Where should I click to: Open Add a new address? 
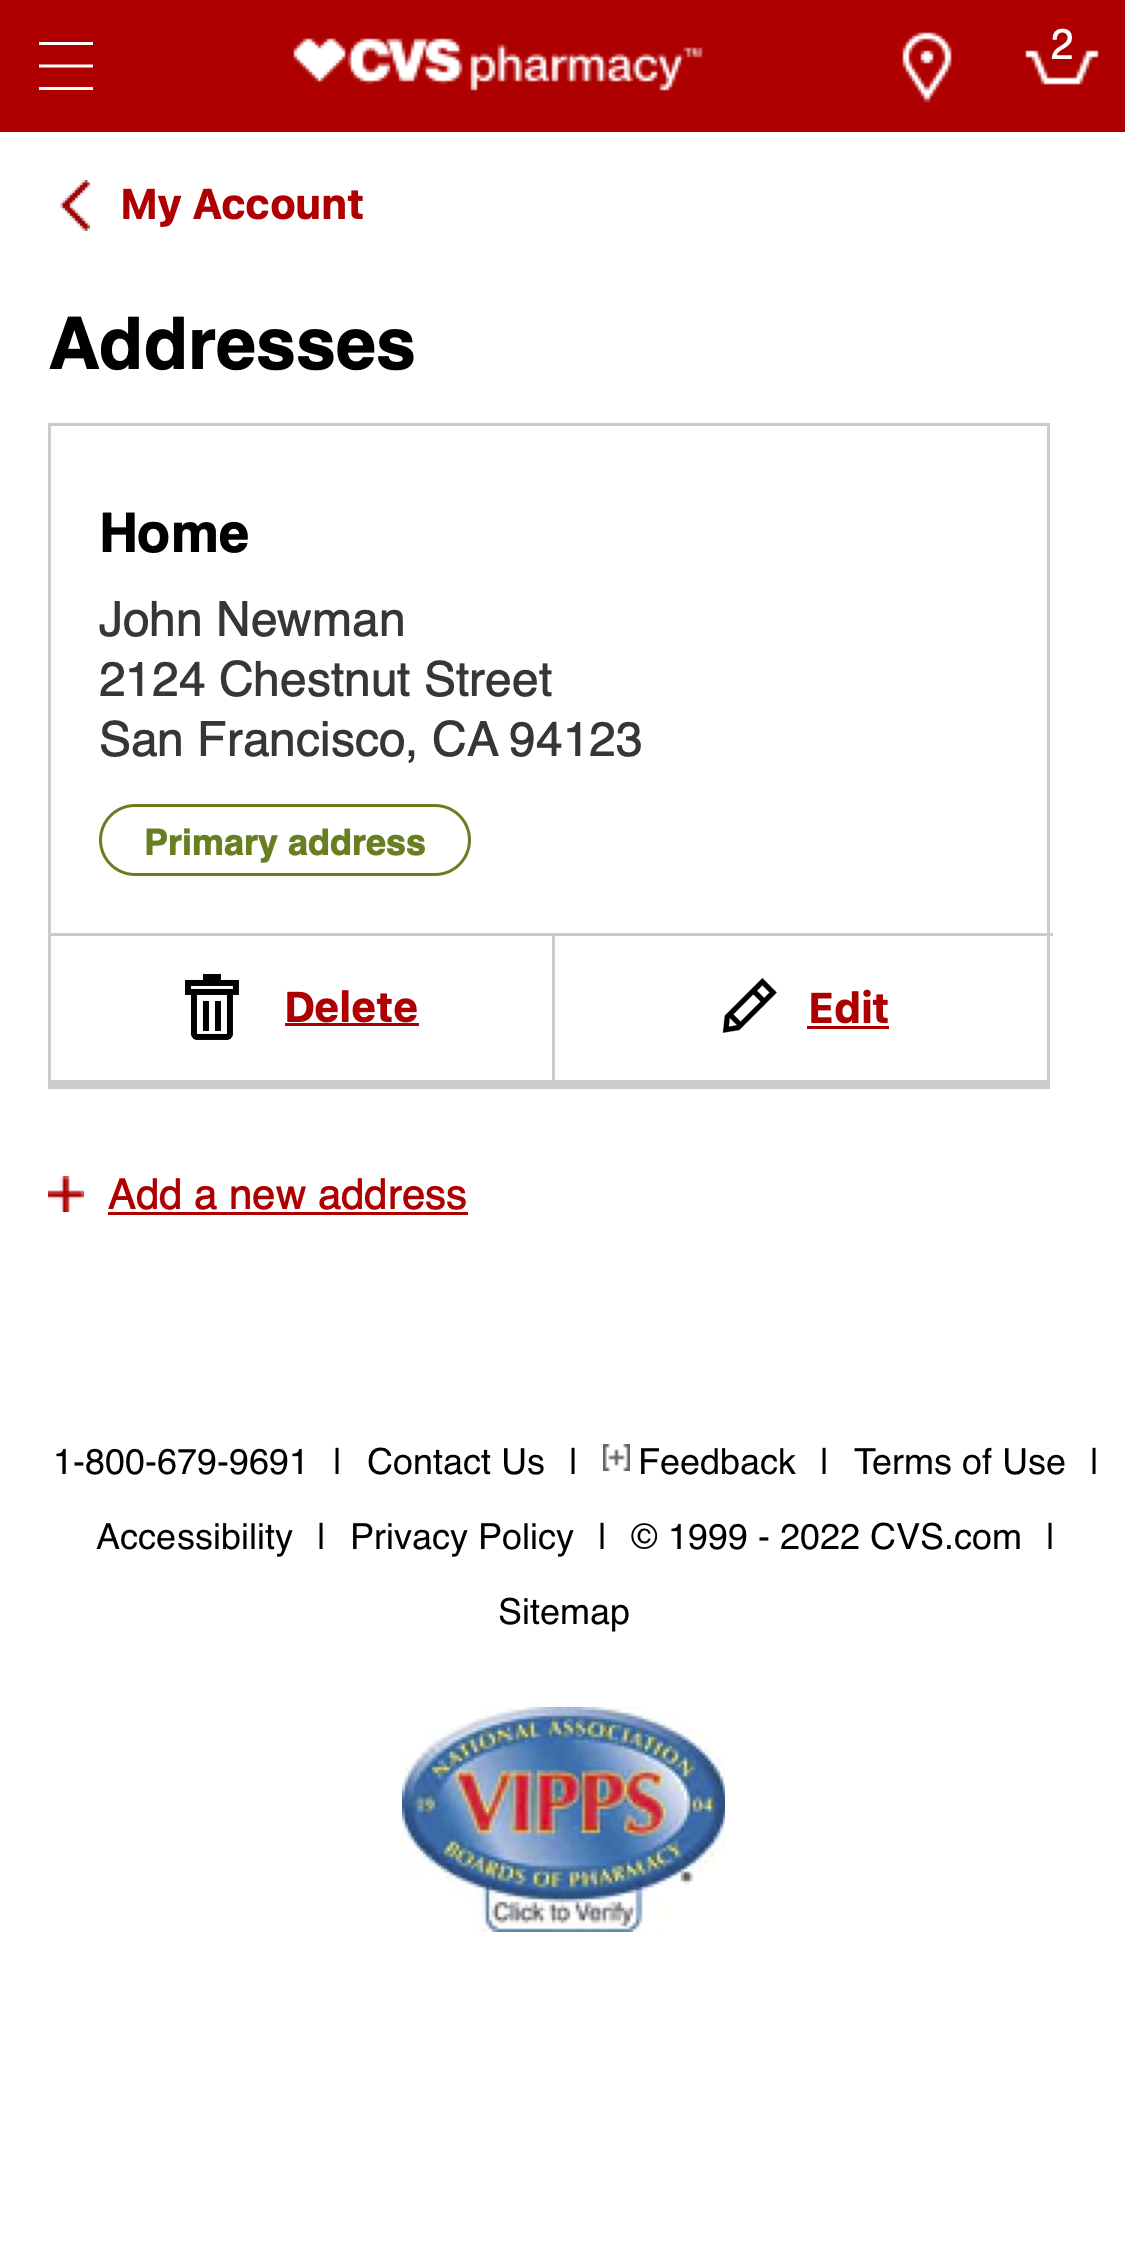[x=287, y=1194]
